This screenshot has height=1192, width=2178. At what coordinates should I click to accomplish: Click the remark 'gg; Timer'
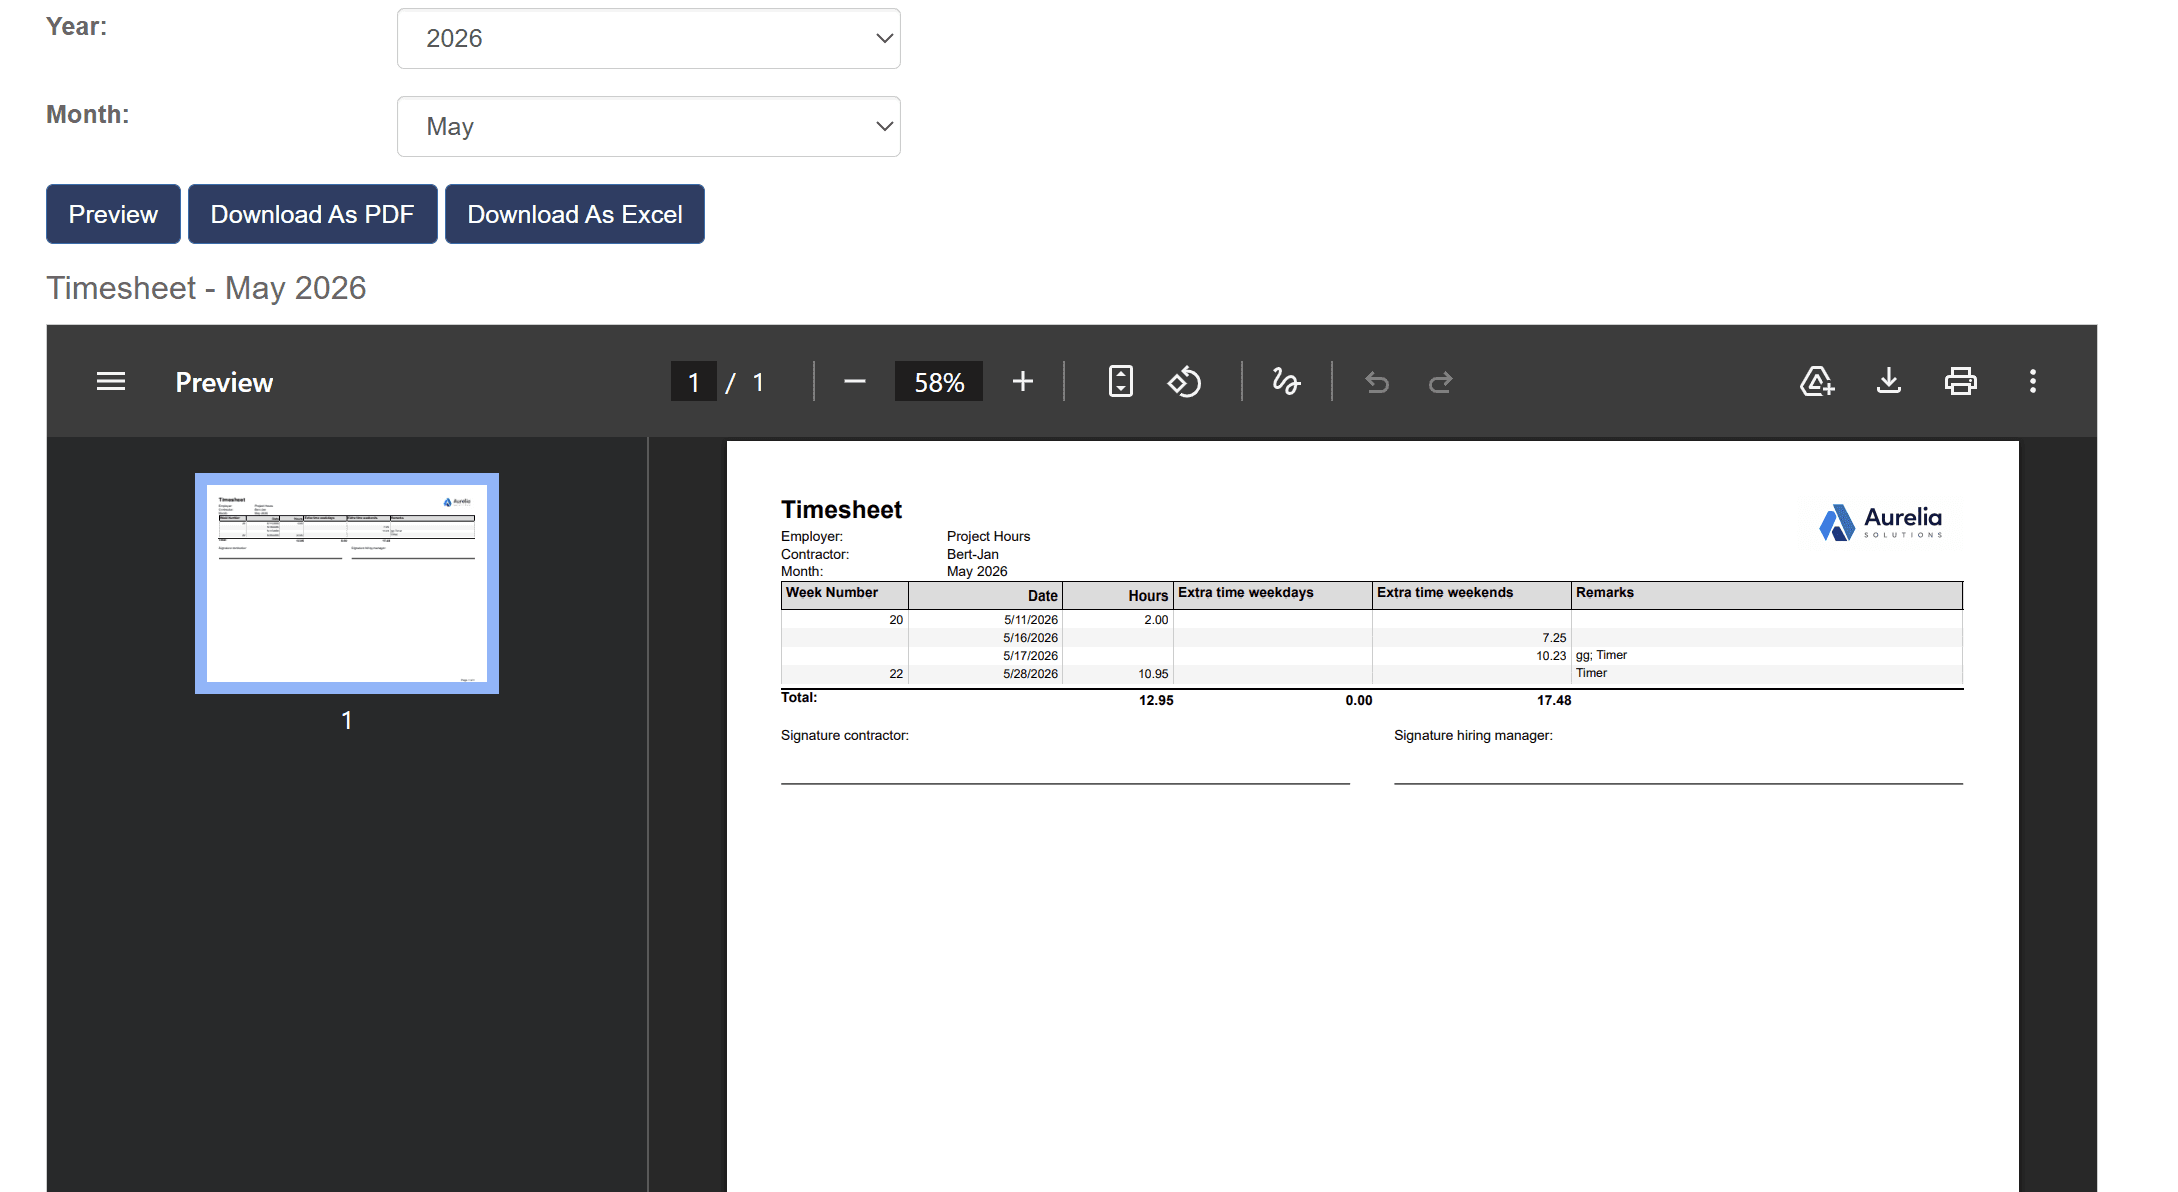click(x=1601, y=656)
